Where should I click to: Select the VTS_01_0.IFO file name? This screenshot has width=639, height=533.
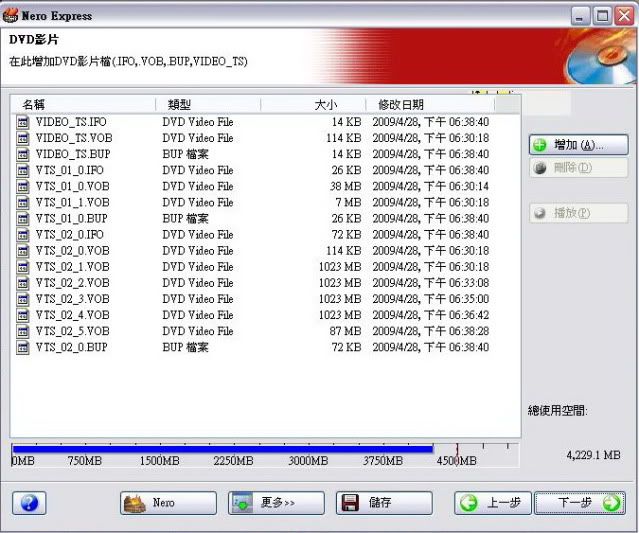point(69,170)
